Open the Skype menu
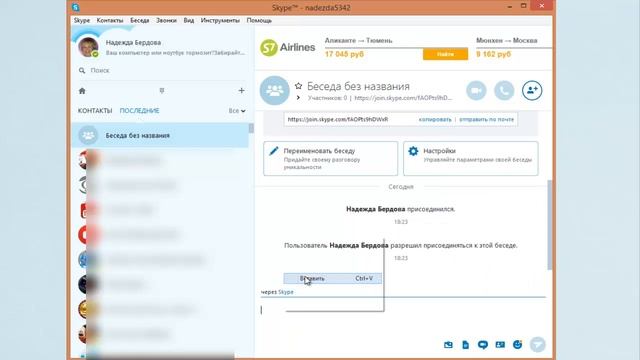This screenshot has height=360, width=640. (x=82, y=20)
